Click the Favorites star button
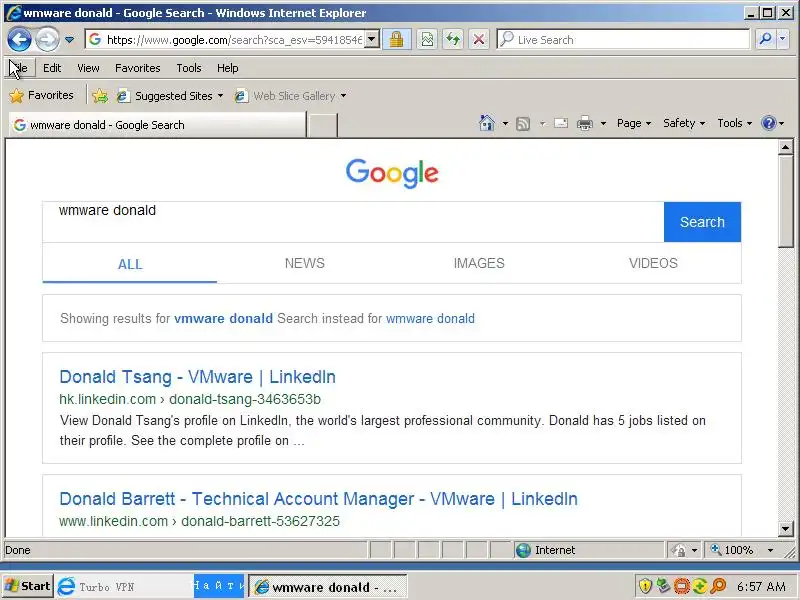This screenshot has height=600, width=800. (41, 95)
